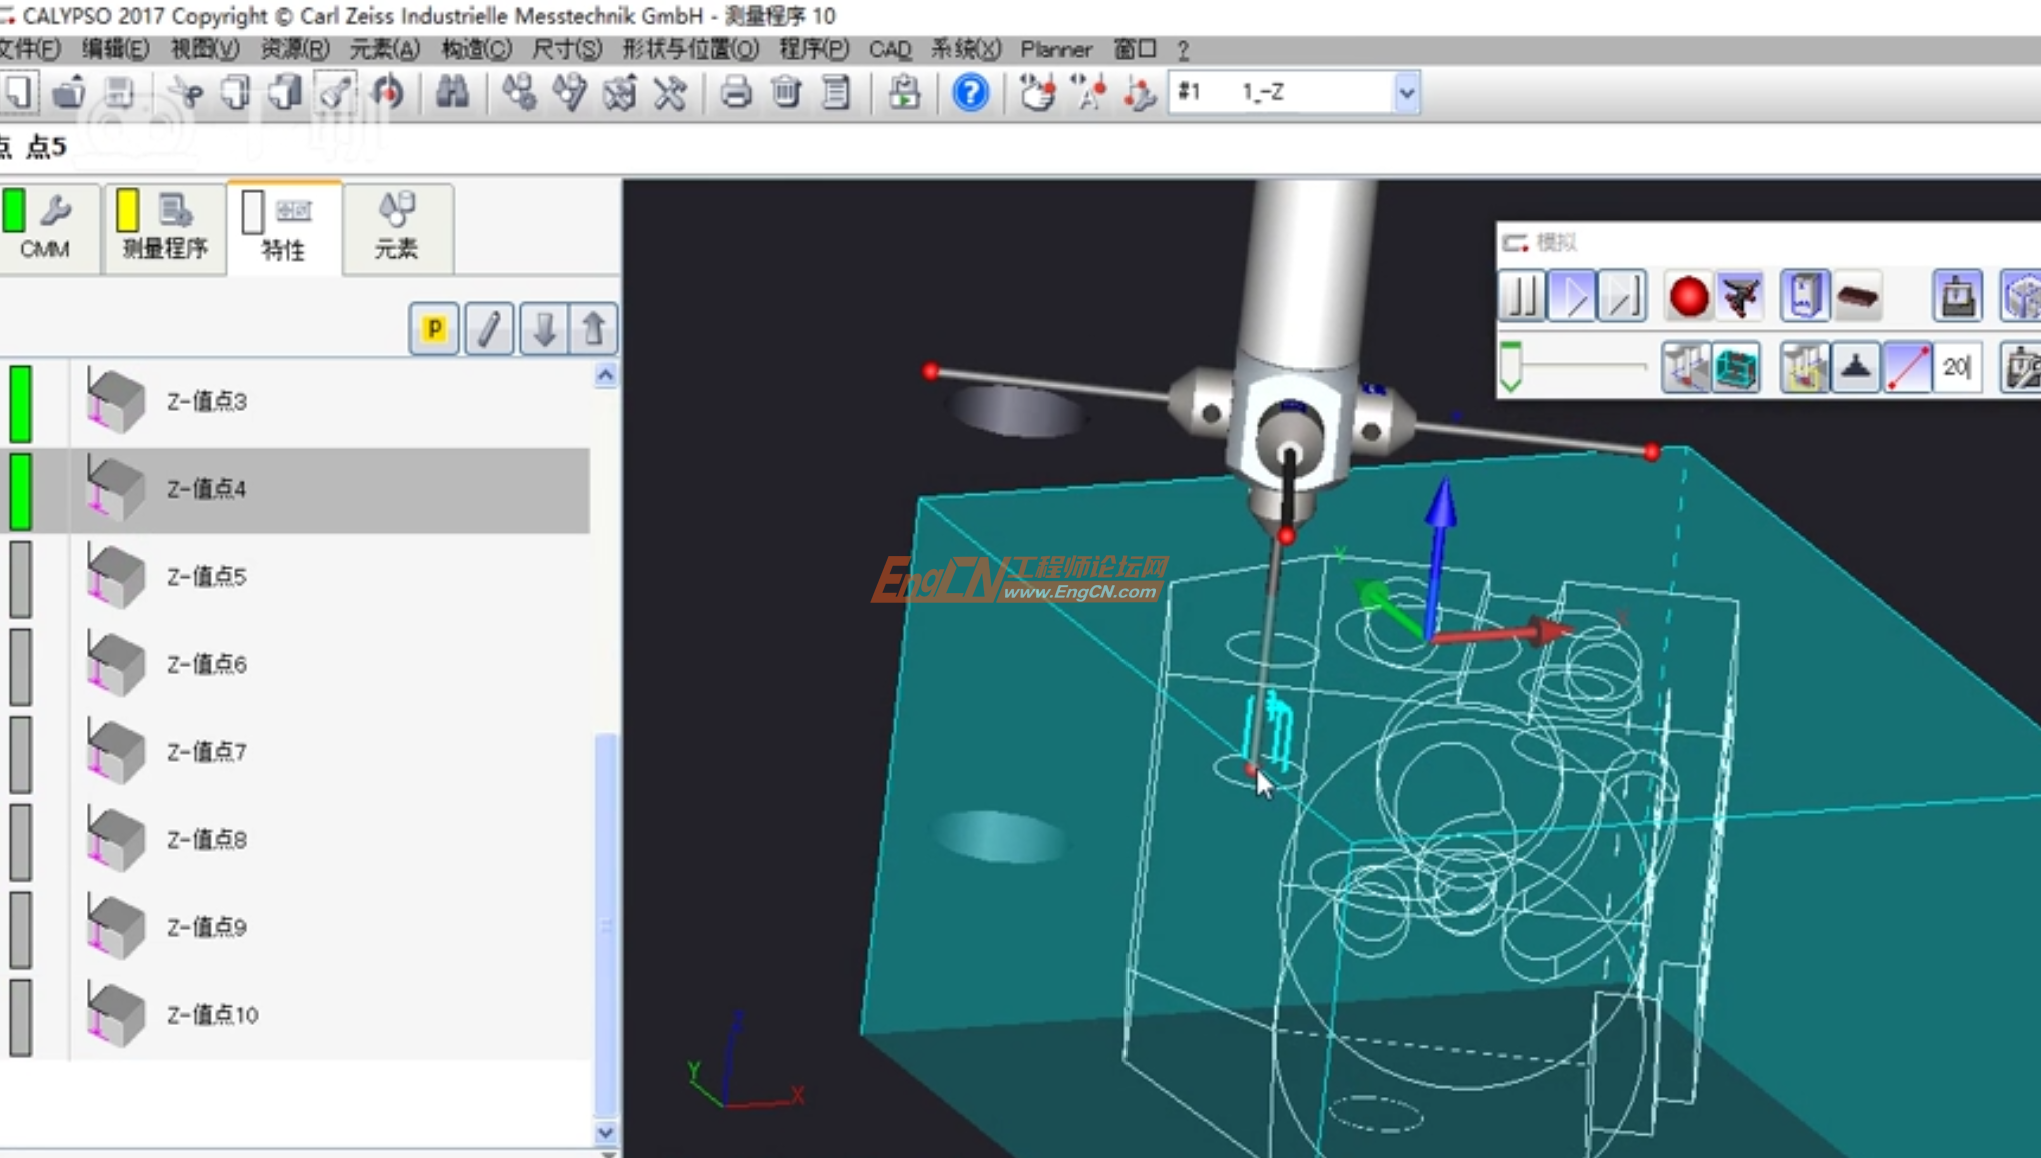Click the yellow P button above characteristic list
The image size is (2041, 1158).
(434, 329)
